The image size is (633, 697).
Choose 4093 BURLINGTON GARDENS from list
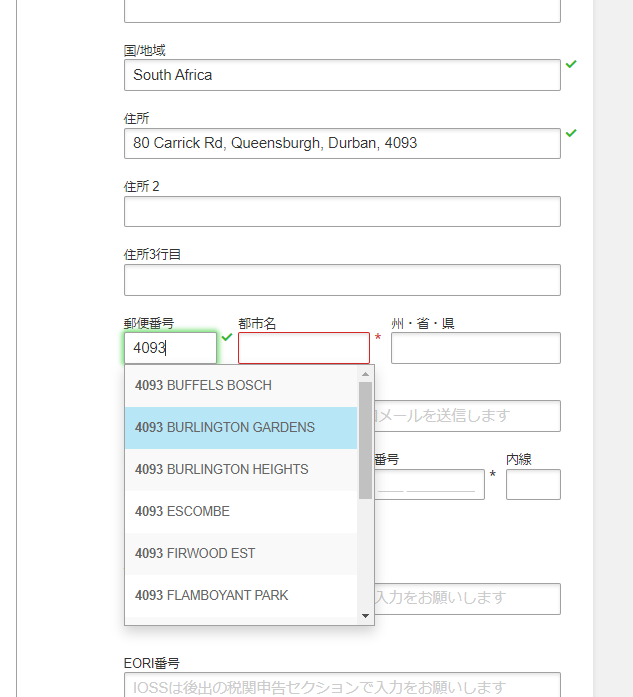coord(240,428)
